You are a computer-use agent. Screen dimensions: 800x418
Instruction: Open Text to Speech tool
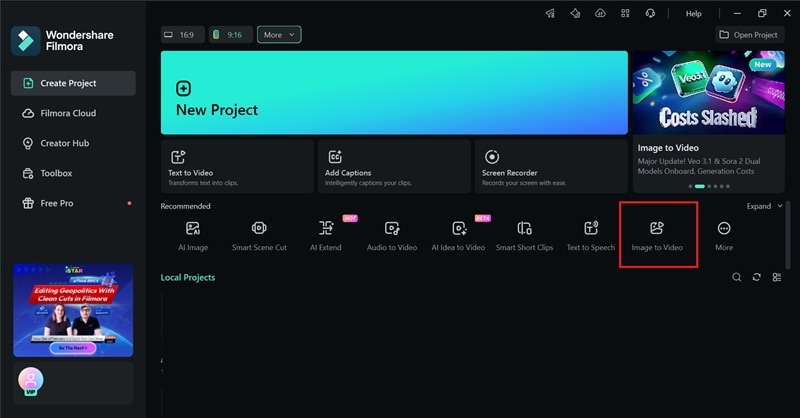(x=591, y=236)
